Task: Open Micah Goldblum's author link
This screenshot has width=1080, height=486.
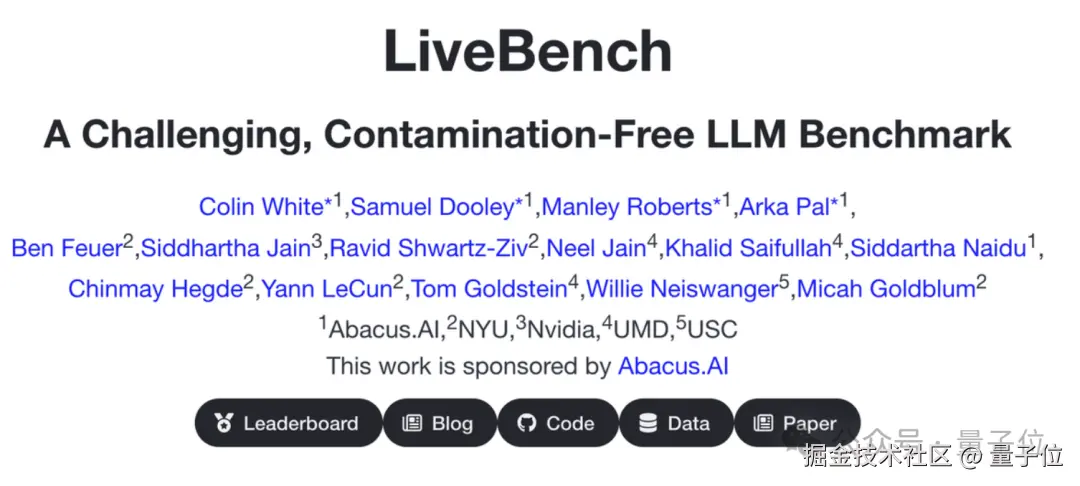Action: click(887, 290)
